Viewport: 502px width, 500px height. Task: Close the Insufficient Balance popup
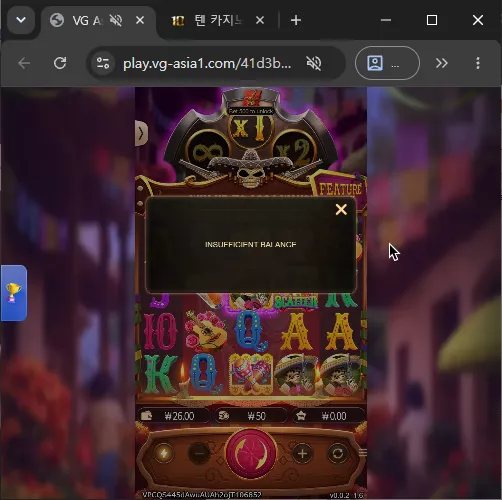[341, 210]
